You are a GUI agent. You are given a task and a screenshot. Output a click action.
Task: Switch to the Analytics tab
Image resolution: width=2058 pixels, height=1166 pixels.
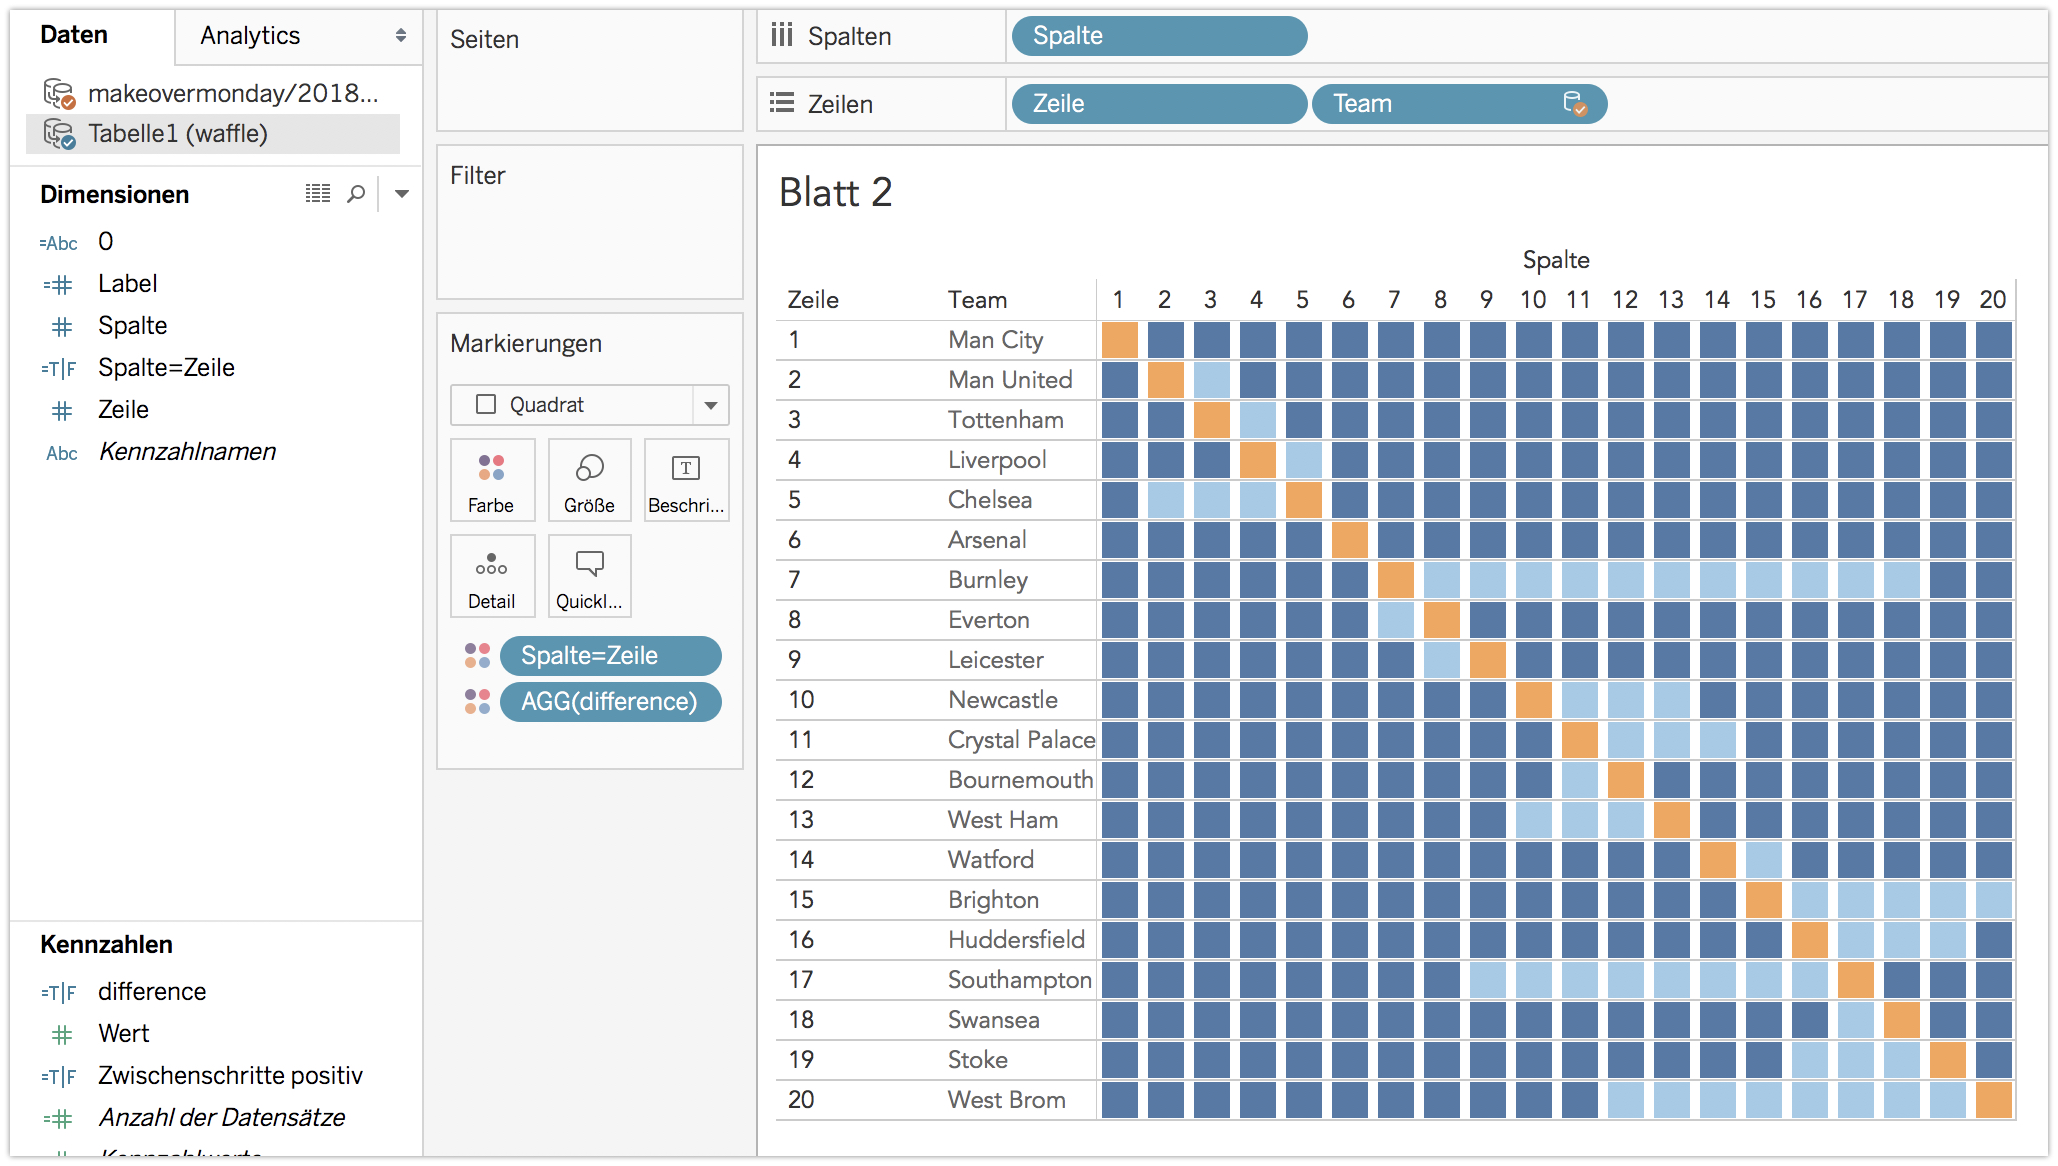tap(250, 36)
